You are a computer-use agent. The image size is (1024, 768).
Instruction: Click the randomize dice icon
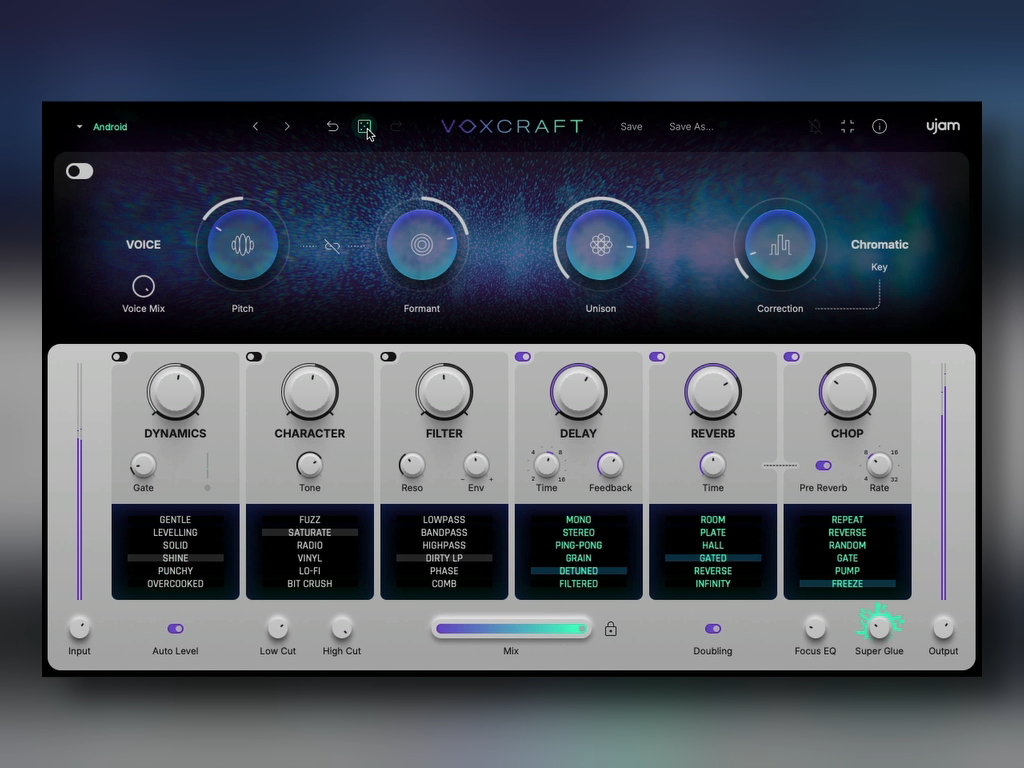(364, 126)
